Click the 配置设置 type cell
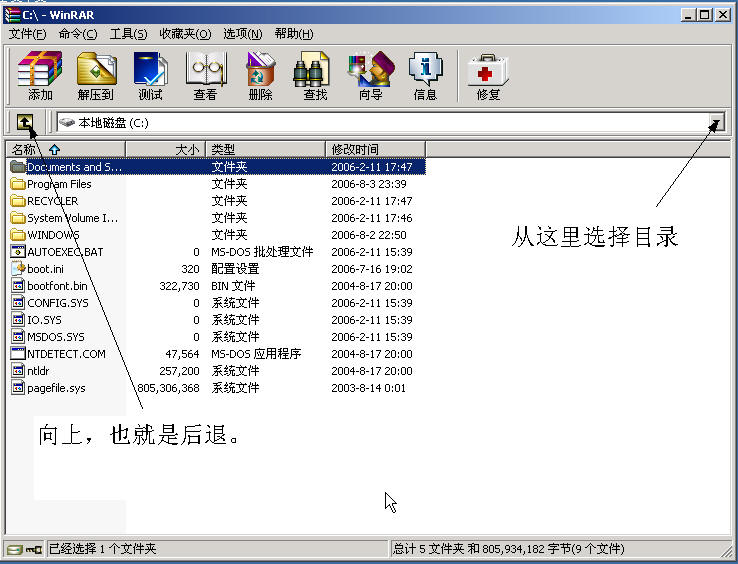The height and width of the screenshot is (564, 738). [x=235, y=269]
